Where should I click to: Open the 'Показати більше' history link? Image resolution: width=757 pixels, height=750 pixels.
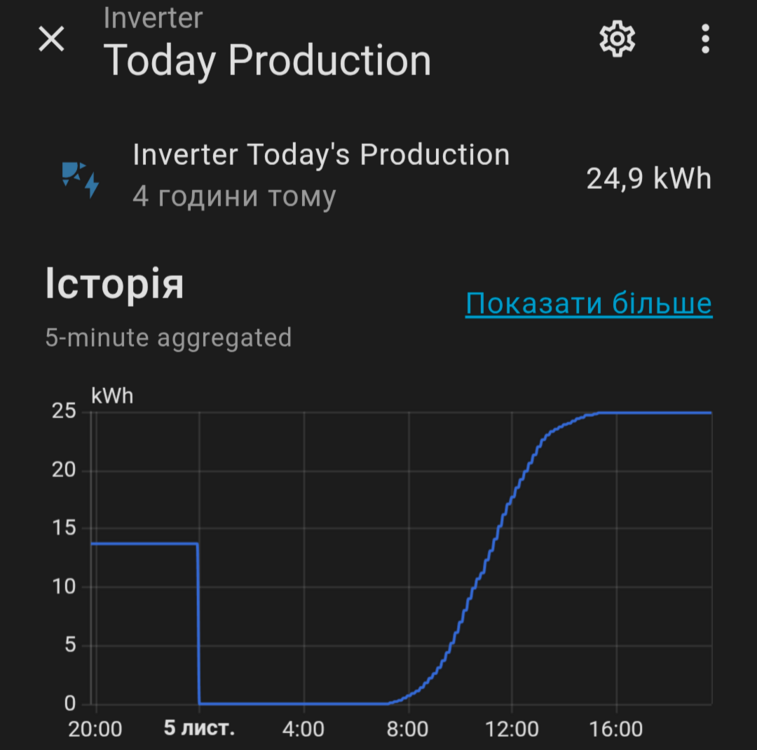tap(588, 304)
